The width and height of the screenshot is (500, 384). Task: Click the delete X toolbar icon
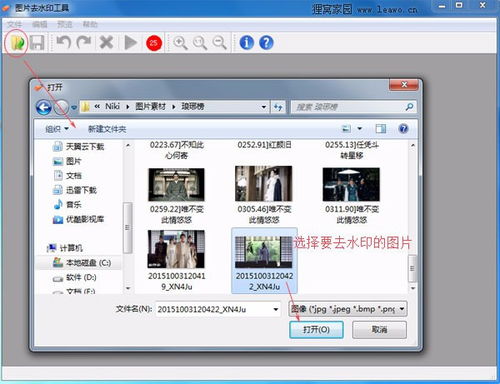(107, 43)
